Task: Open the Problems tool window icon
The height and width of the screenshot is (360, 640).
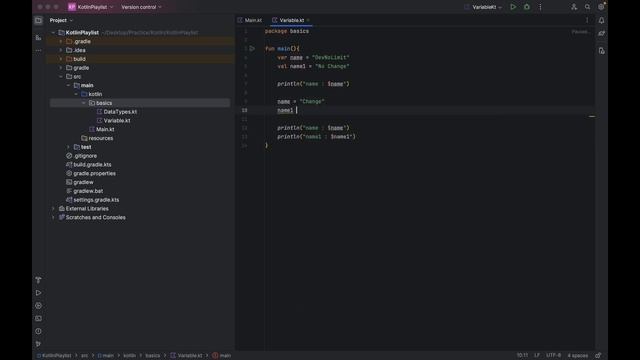Action: tap(38, 331)
